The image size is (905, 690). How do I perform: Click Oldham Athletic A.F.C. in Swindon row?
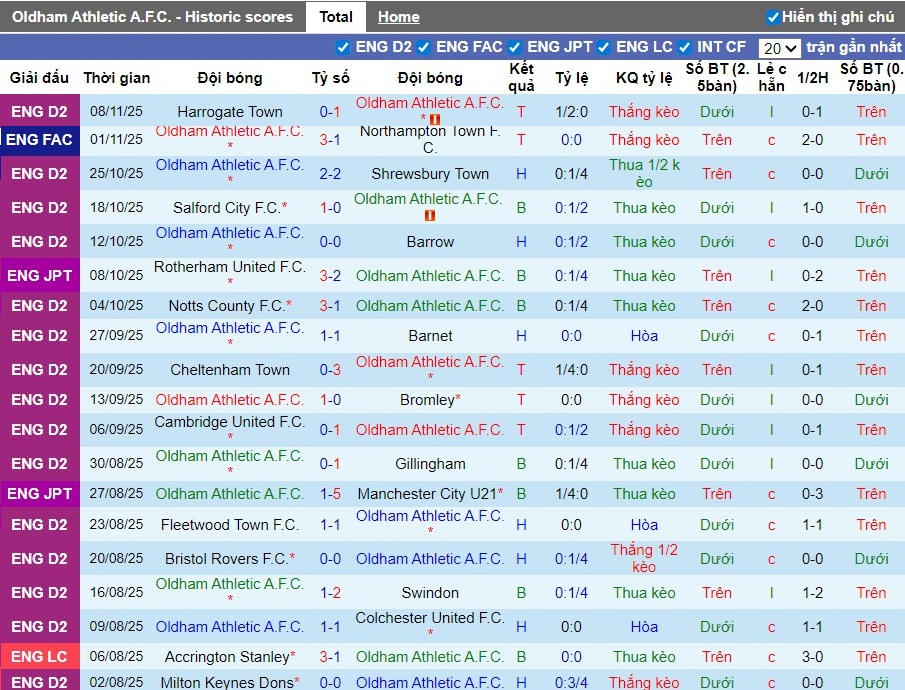coord(230,584)
